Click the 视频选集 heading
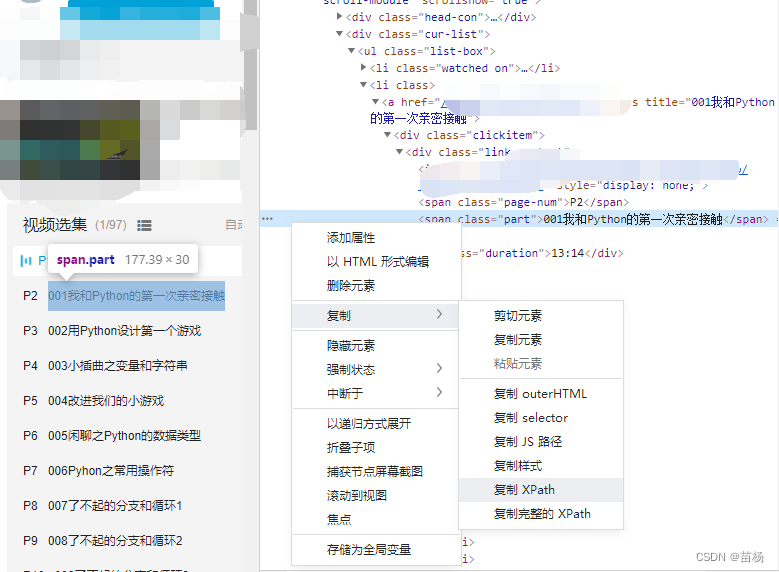779x572 pixels. 55,225
